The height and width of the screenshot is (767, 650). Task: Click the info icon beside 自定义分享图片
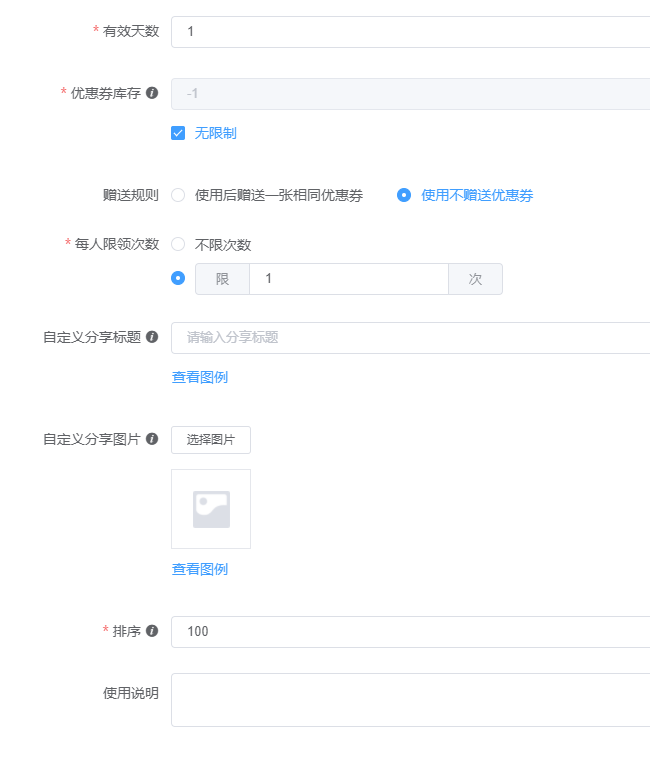point(152,439)
